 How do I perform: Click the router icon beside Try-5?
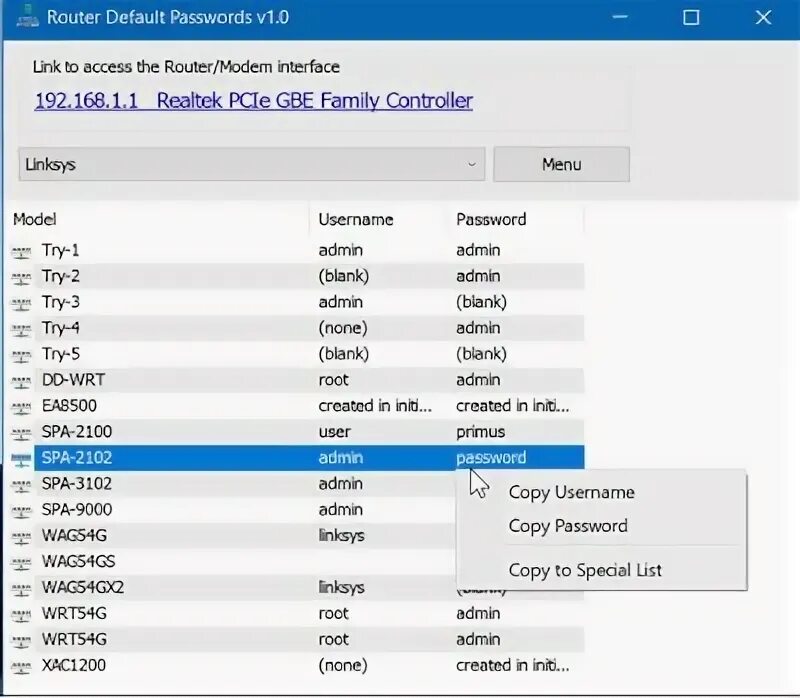[x=21, y=356]
